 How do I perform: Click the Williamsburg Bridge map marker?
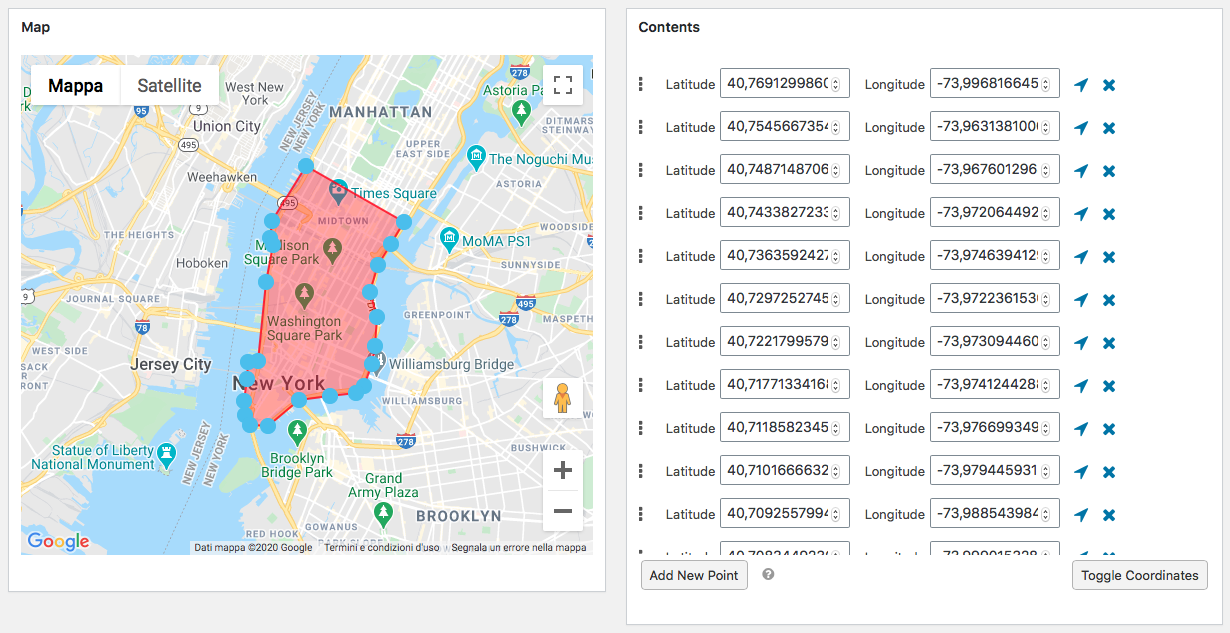tap(379, 365)
